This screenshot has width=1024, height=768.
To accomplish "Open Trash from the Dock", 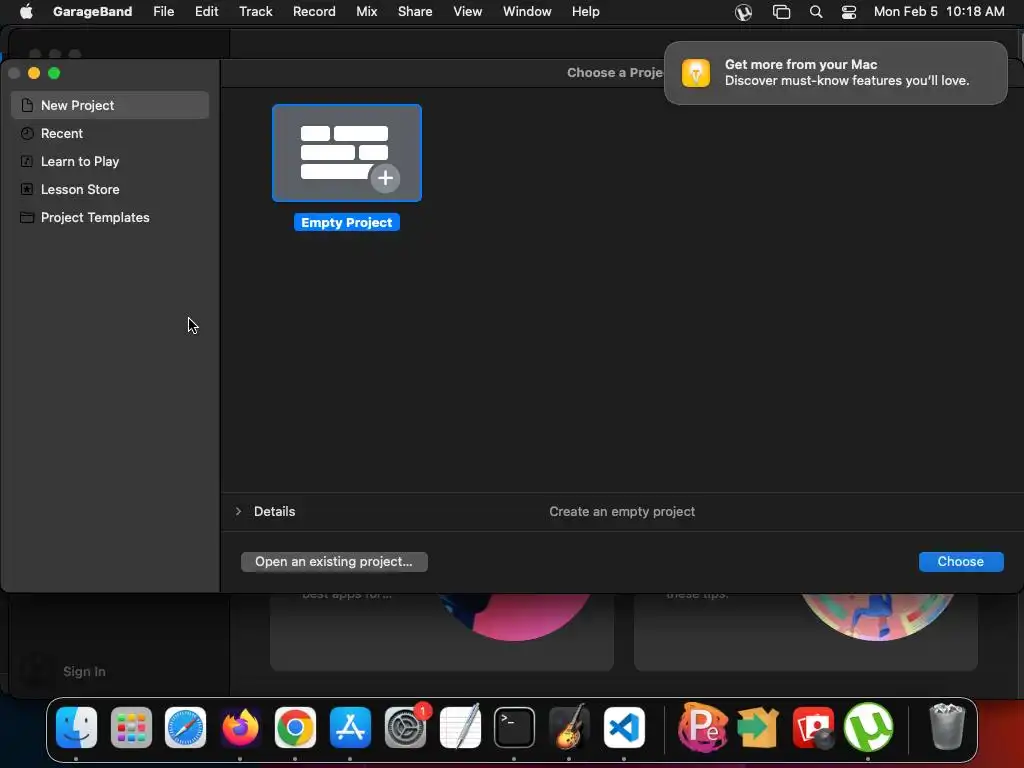I will coord(947,727).
